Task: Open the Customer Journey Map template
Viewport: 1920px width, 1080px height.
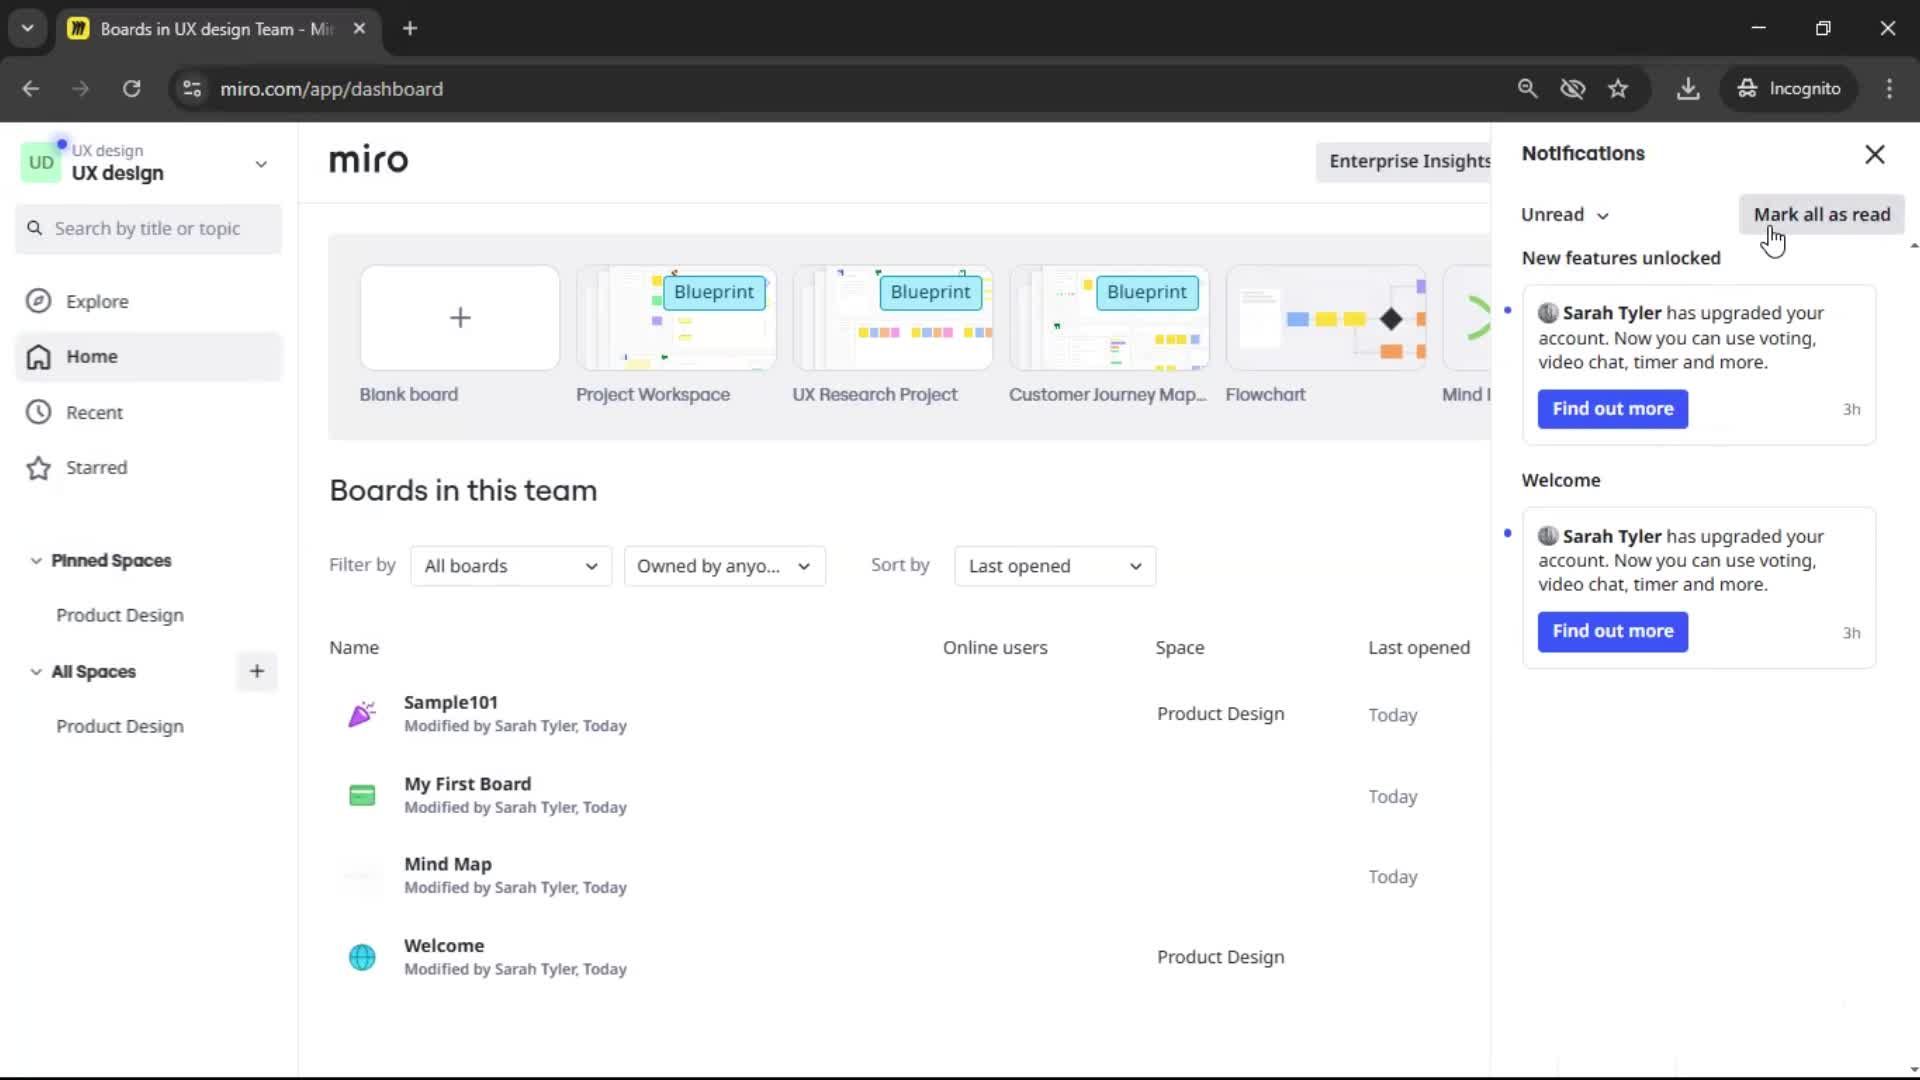Action: (1110, 318)
